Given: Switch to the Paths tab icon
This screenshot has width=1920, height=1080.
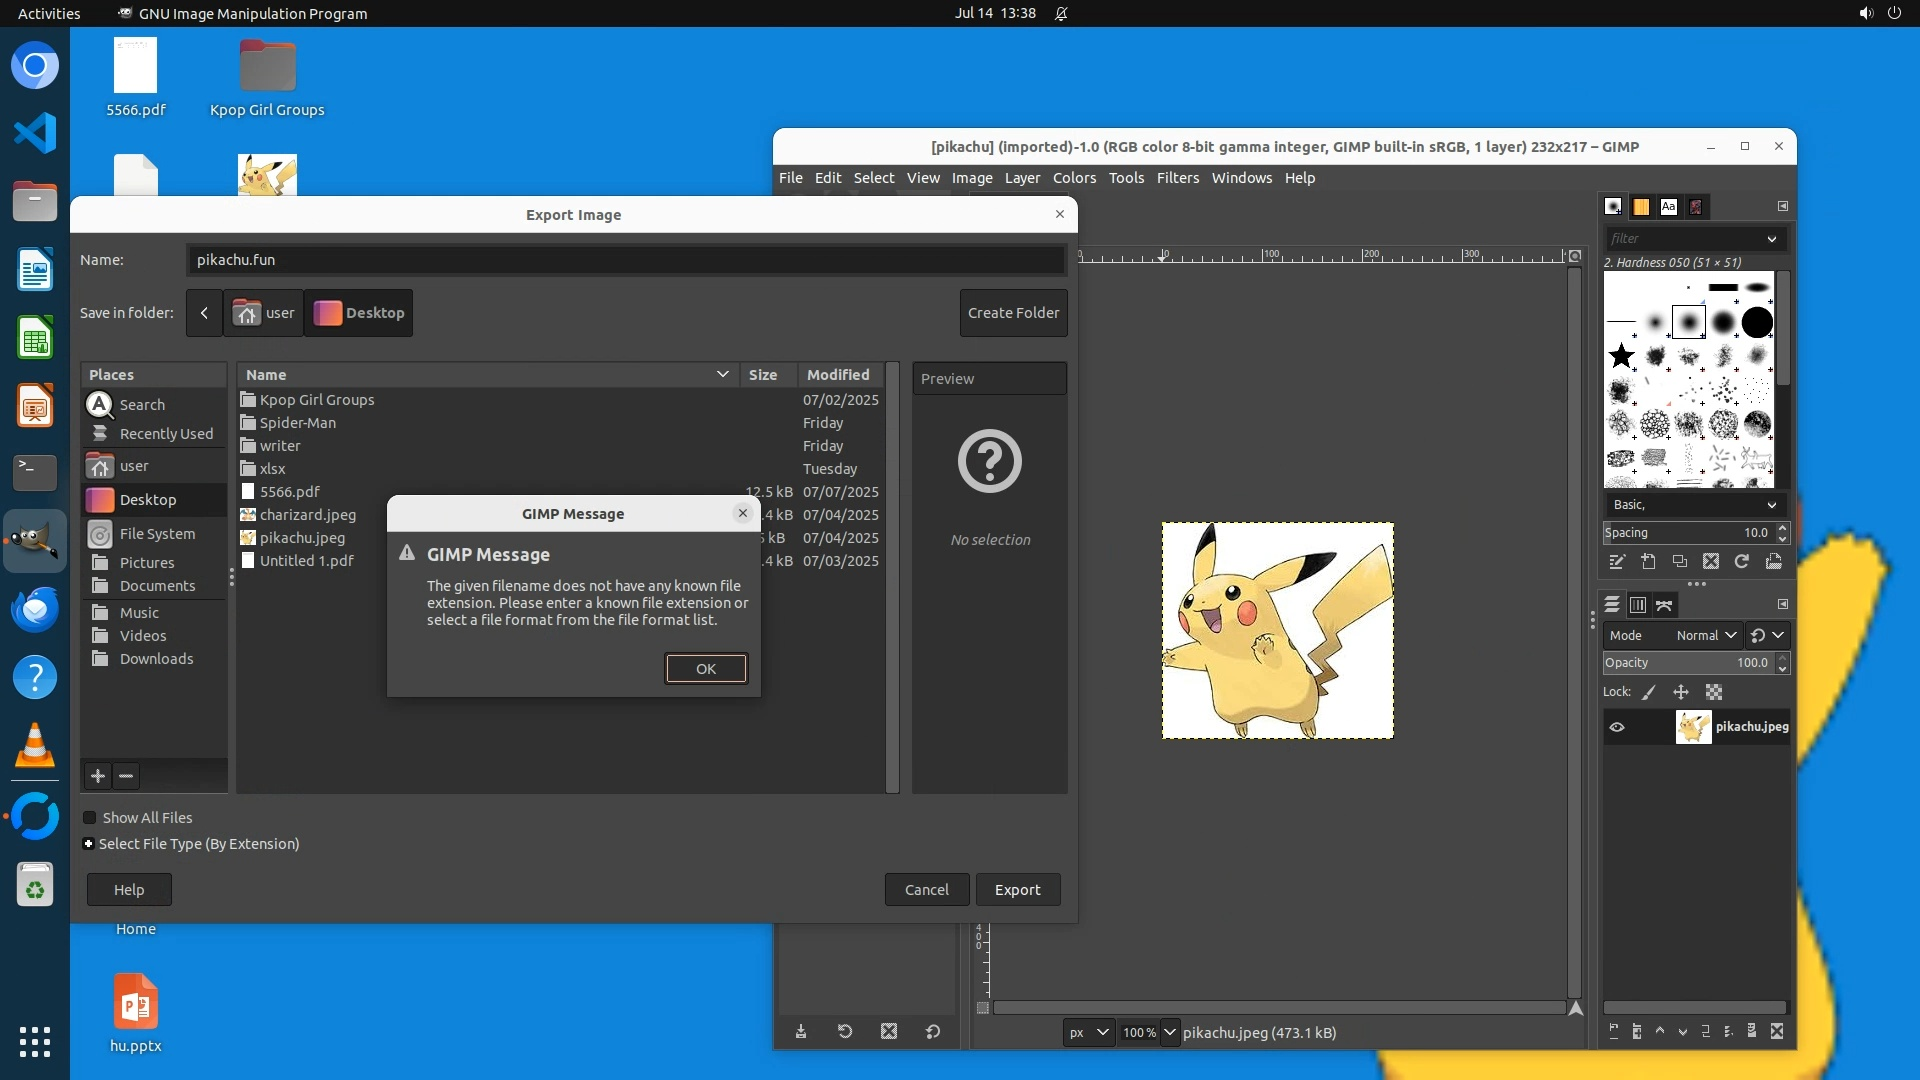Looking at the screenshot, I should [1664, 605].
